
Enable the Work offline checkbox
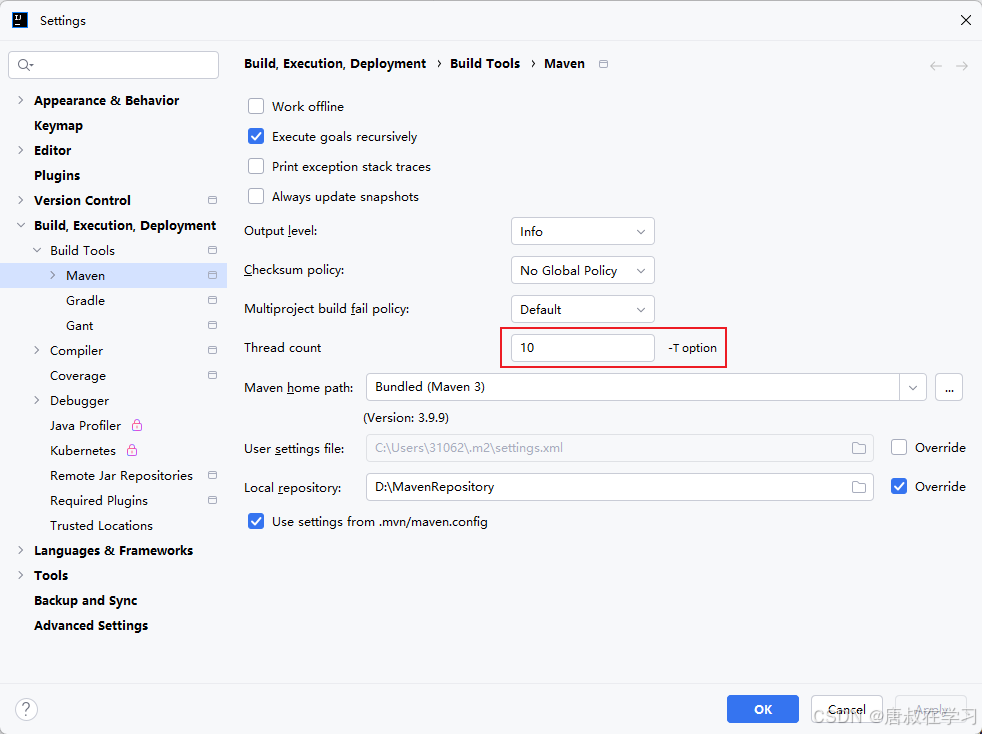(x=256, y=106)
